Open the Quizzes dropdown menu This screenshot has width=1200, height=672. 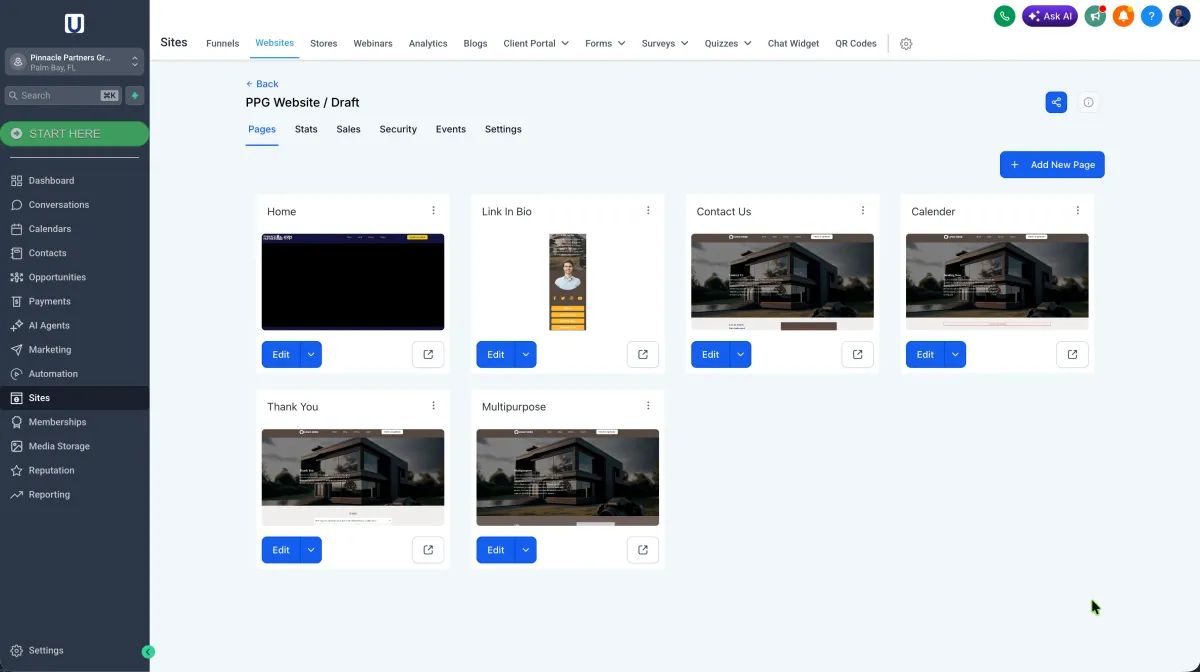(728, 44)
